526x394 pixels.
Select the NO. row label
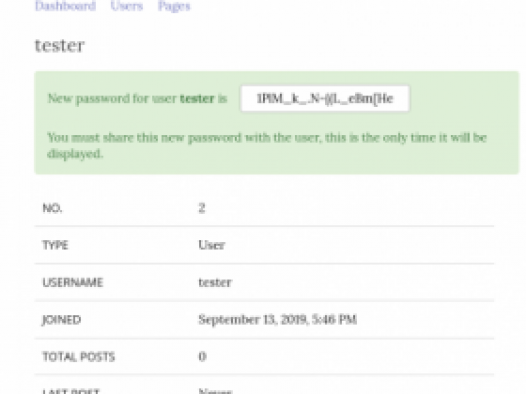coord(52,208)
